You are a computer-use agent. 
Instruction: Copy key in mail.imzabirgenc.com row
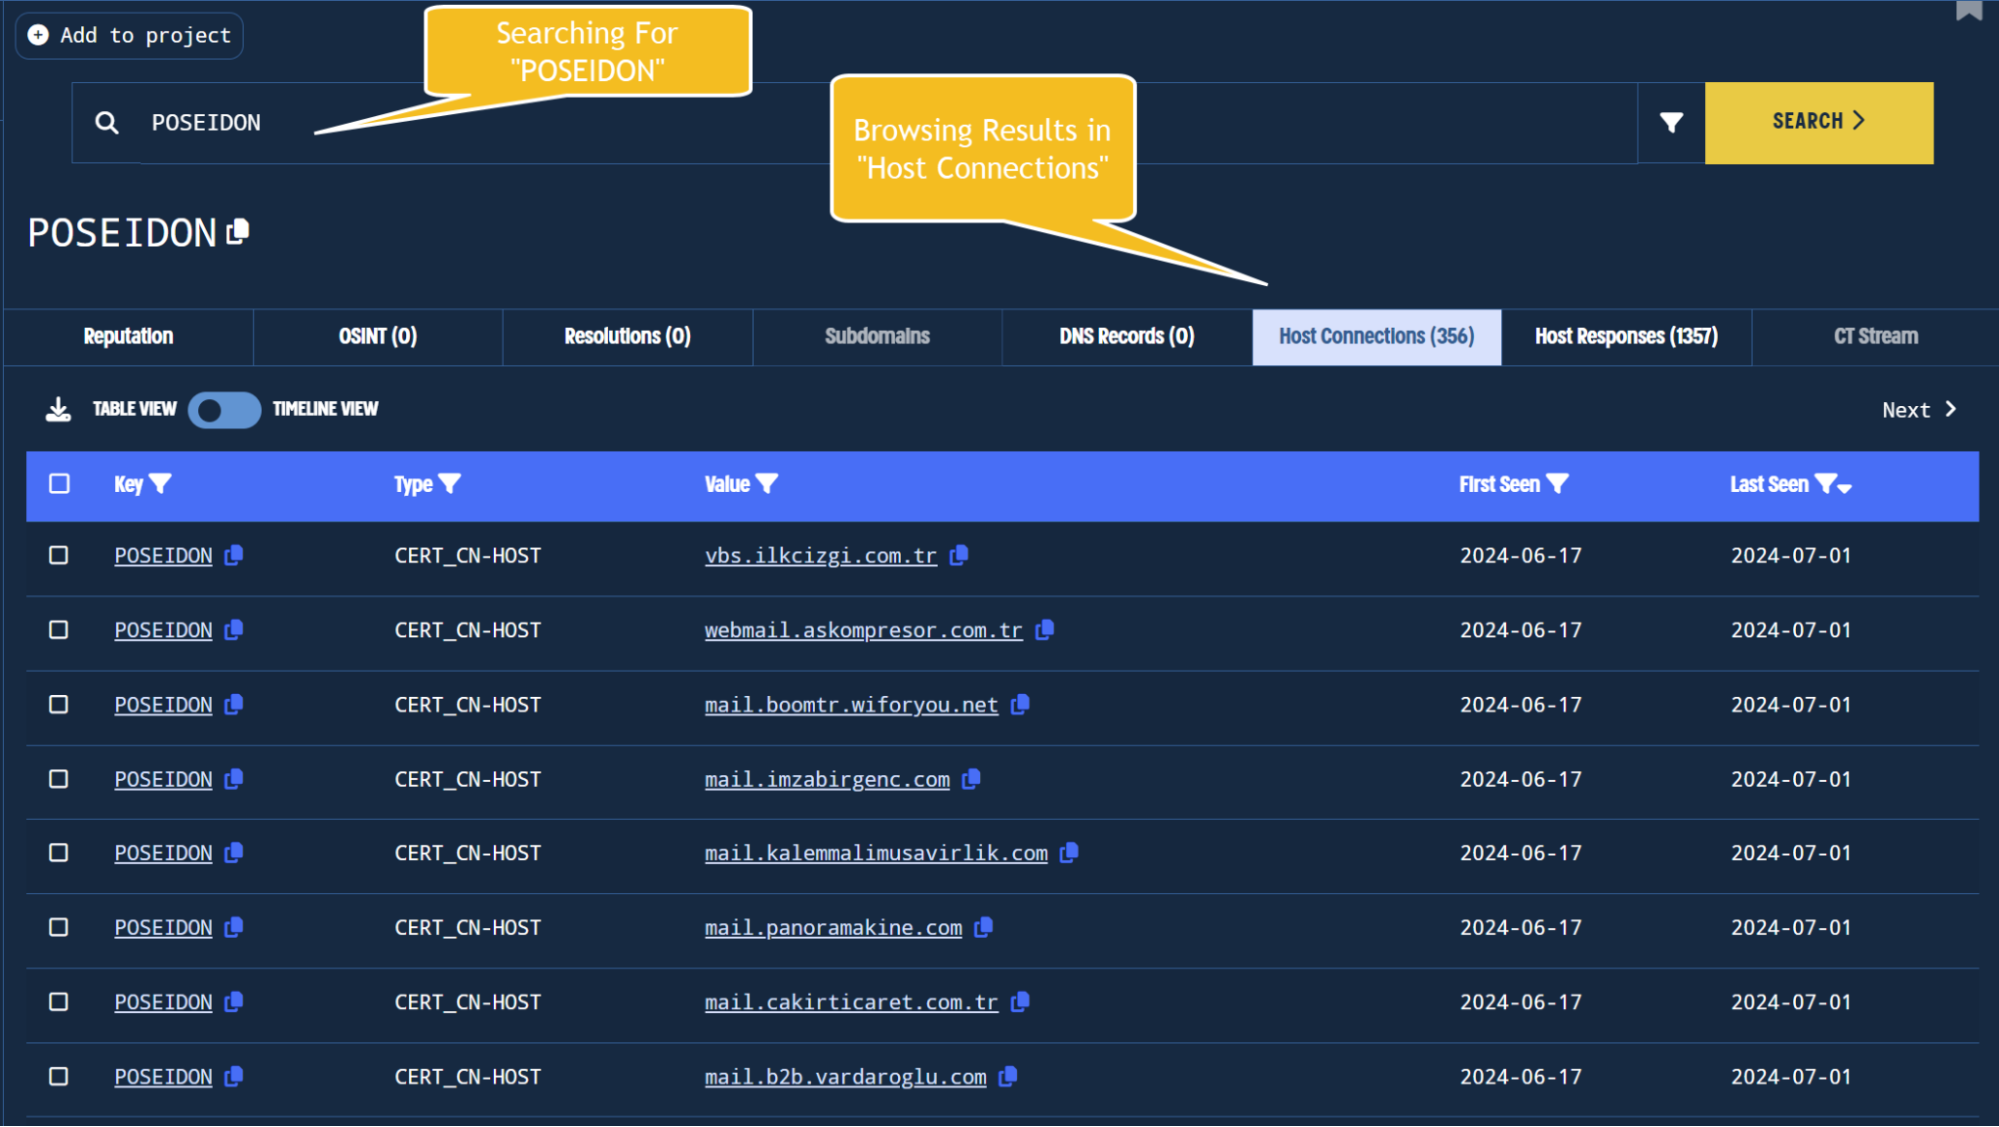coord(234,779)
